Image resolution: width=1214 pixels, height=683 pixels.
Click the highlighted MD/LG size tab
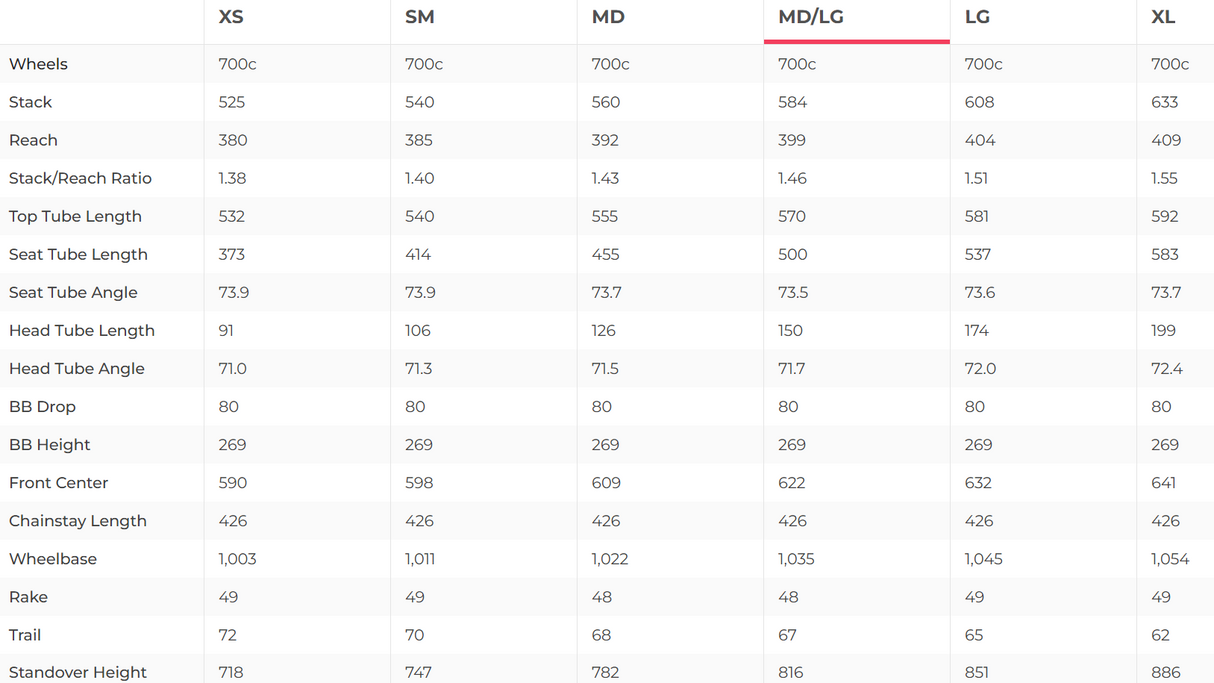[x=811, y=17]
